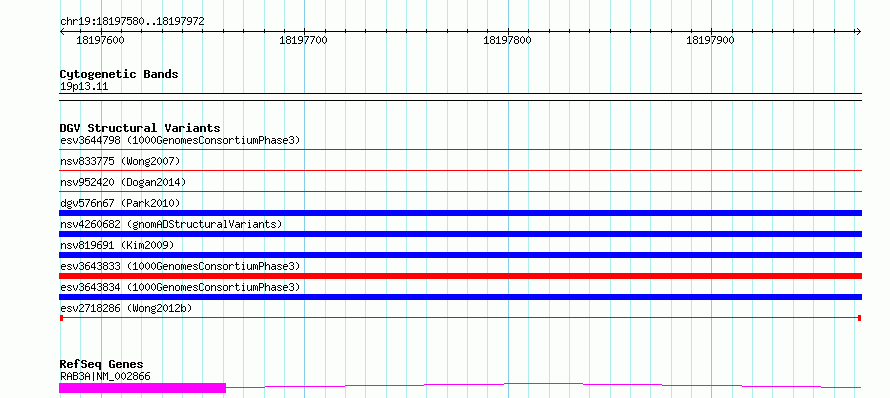Open variant dgv576n67 (Park2010) label
This screenshot has width=890, height=398.
(120, 203)
